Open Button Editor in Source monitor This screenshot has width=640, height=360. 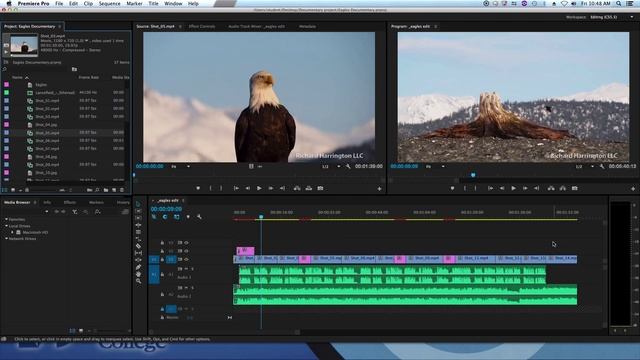379,189
